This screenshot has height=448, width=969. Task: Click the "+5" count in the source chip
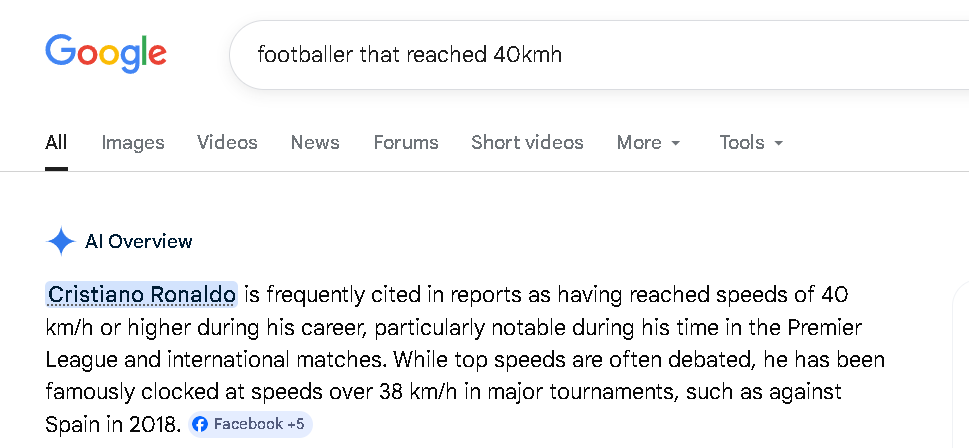[295, 425]
